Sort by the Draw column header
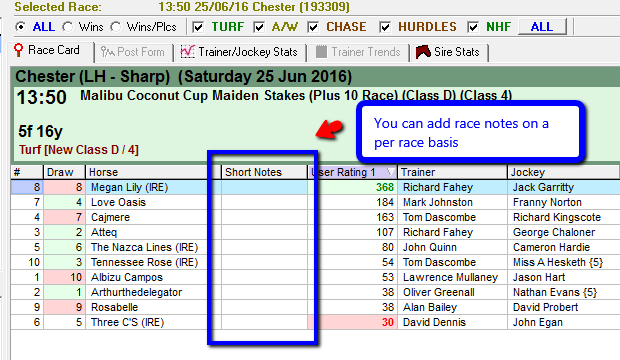The image size is (620, 360). 64,172
